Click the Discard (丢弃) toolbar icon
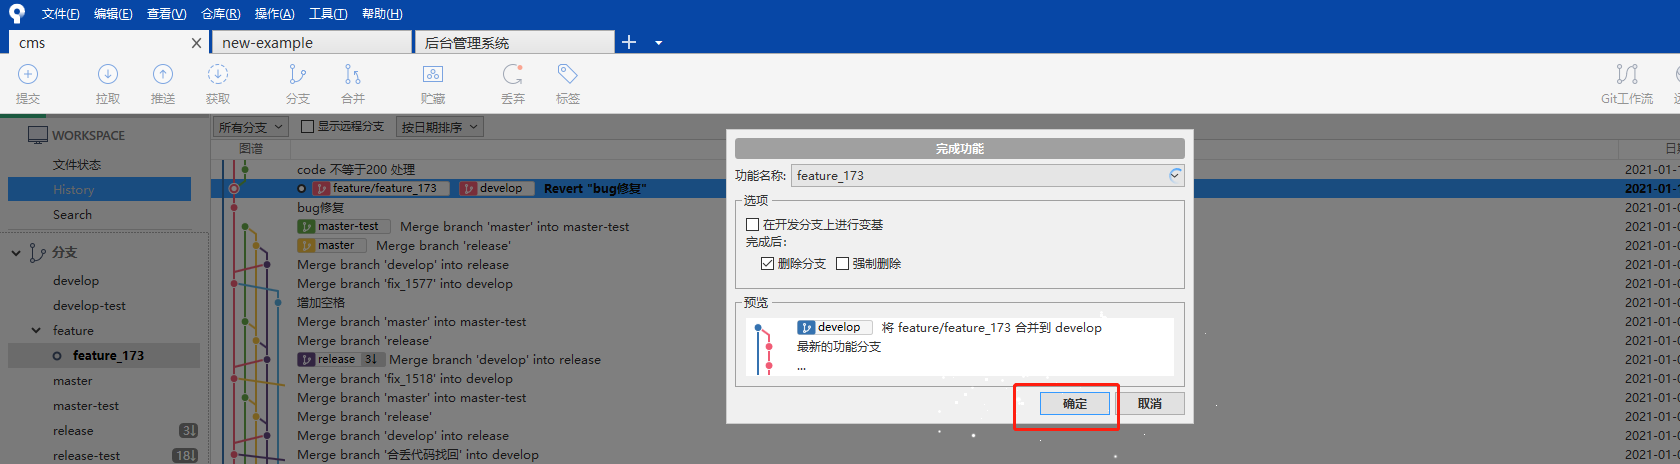This screenshot has height=464, width=1680. [512, 75]
